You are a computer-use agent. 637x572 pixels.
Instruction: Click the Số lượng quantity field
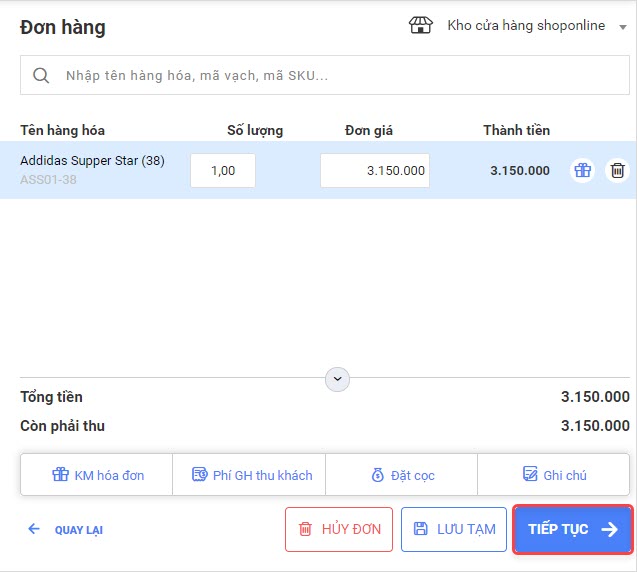pyautogui.click(x=223, y=170)
